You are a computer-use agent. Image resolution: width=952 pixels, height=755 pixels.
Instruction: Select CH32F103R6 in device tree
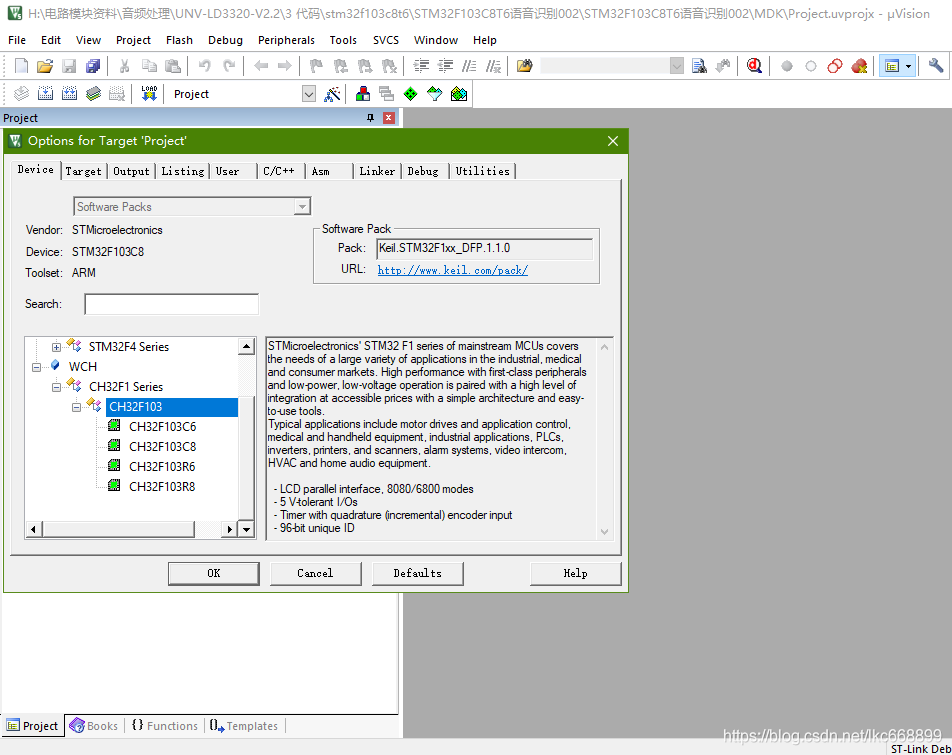pyautogui.click(x=162, y=467)
